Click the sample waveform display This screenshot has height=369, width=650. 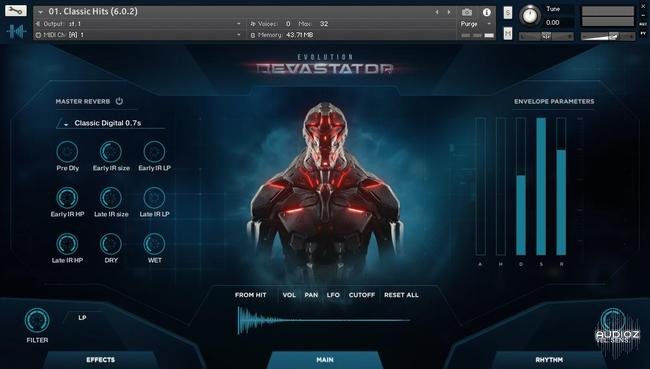coord(324,320)
